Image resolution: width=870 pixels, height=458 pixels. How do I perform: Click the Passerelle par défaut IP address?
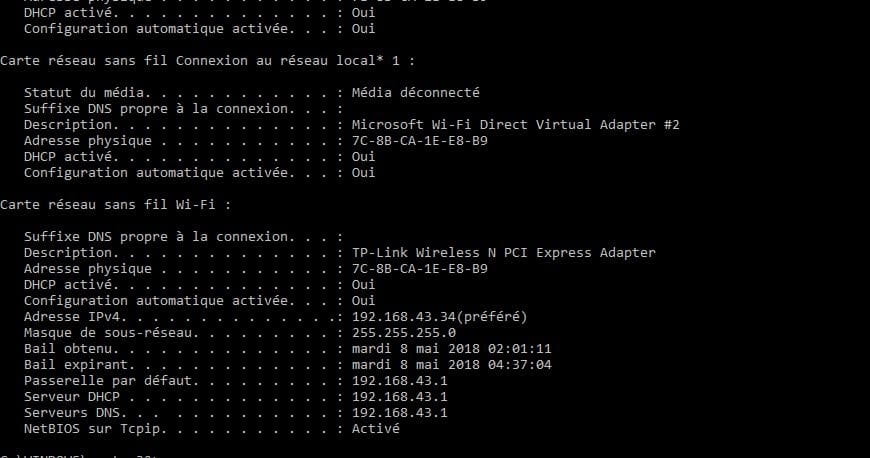(x=400, y=381)
